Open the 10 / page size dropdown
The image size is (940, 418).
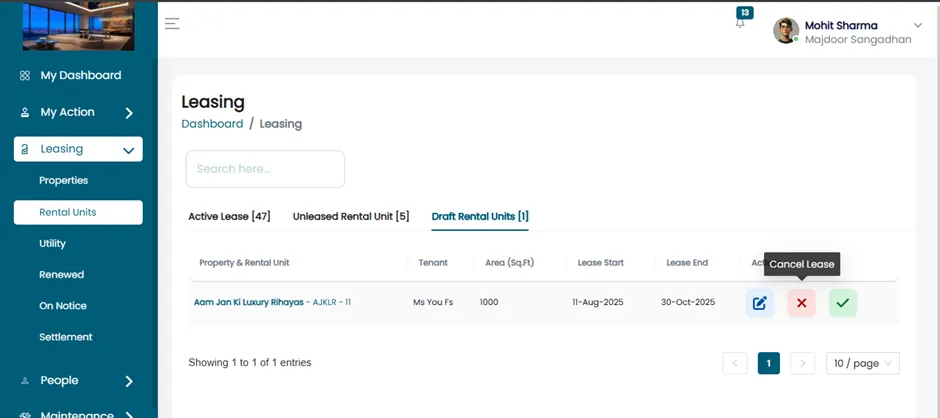863,363
